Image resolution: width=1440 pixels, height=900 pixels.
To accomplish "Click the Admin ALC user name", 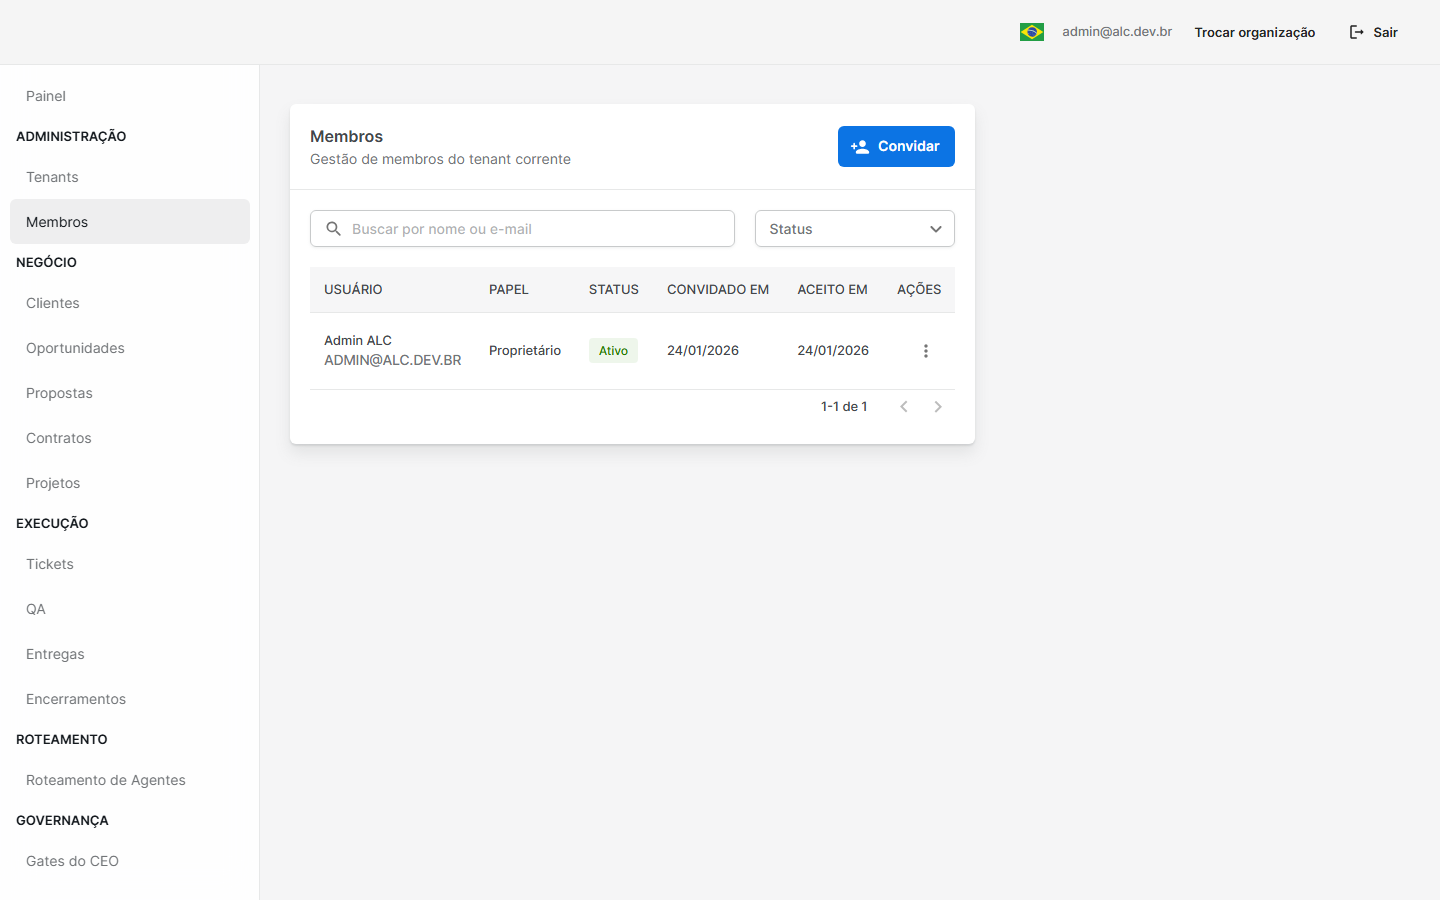I will 358,341.
